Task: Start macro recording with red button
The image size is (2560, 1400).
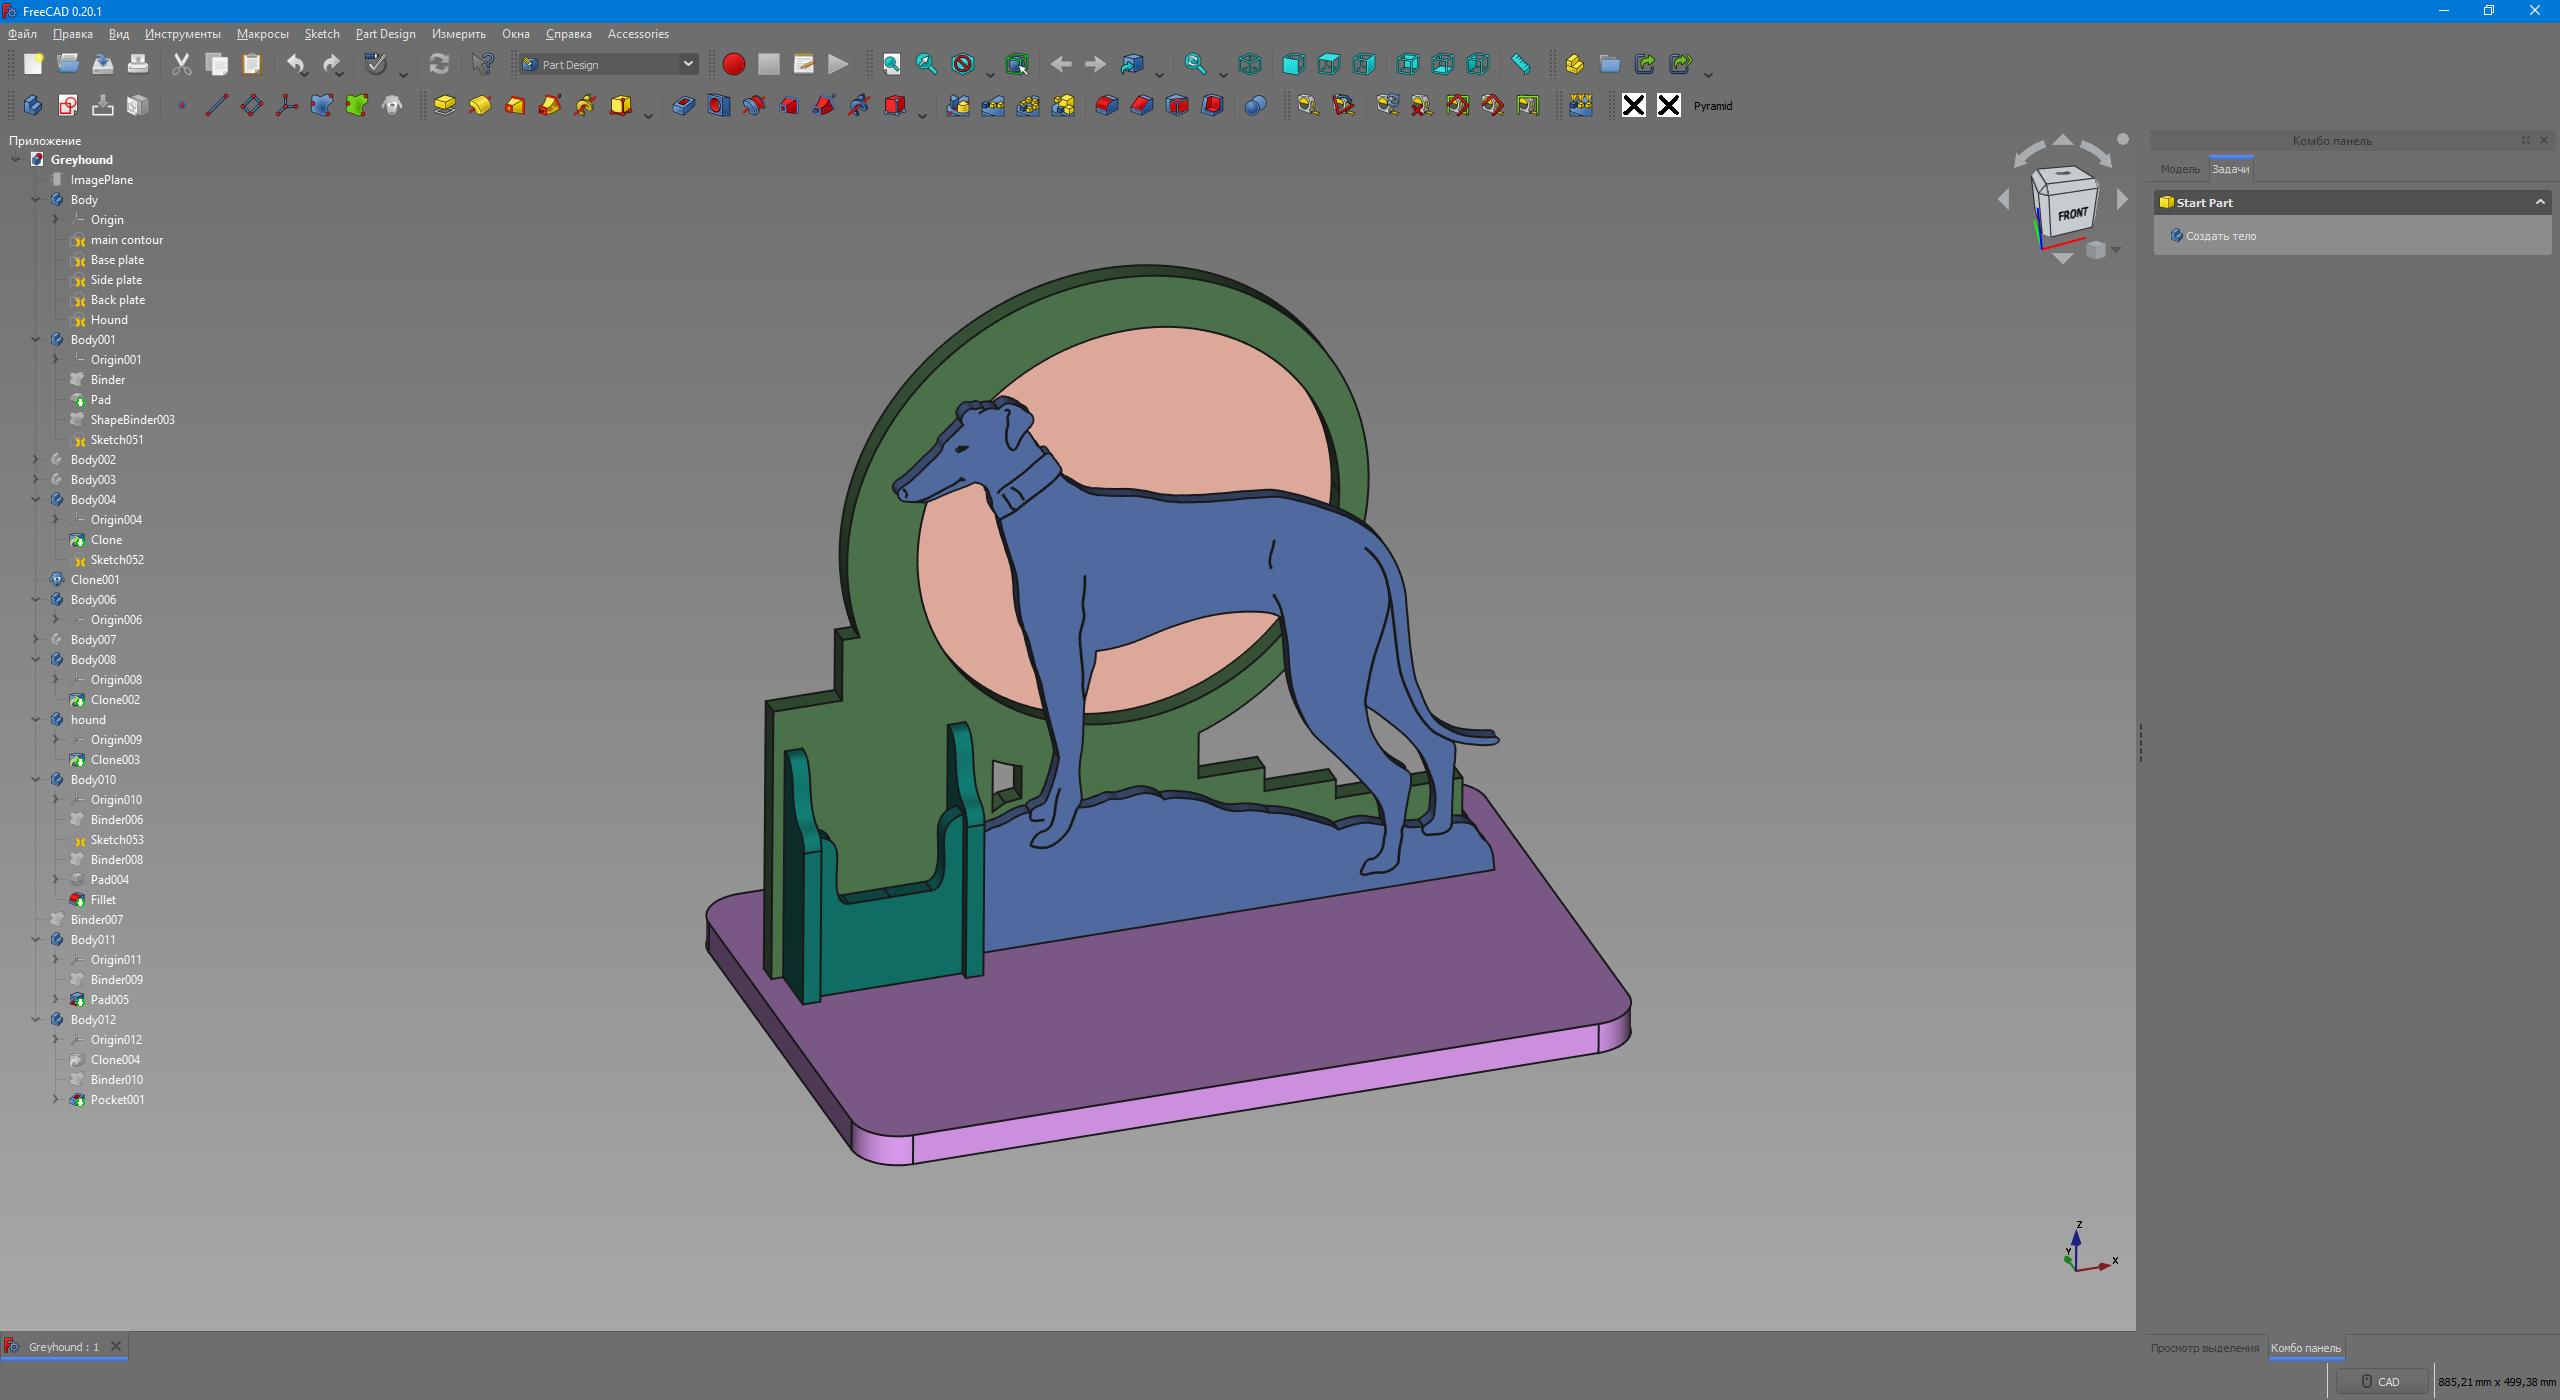Action: tap(733, 64)
